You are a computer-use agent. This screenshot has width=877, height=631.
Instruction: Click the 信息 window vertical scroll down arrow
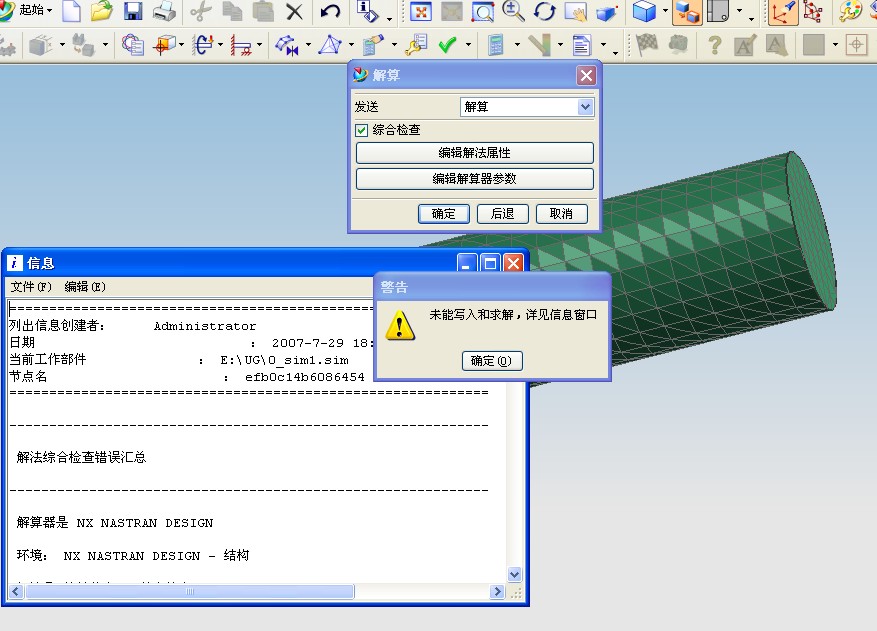coord(514,575)
